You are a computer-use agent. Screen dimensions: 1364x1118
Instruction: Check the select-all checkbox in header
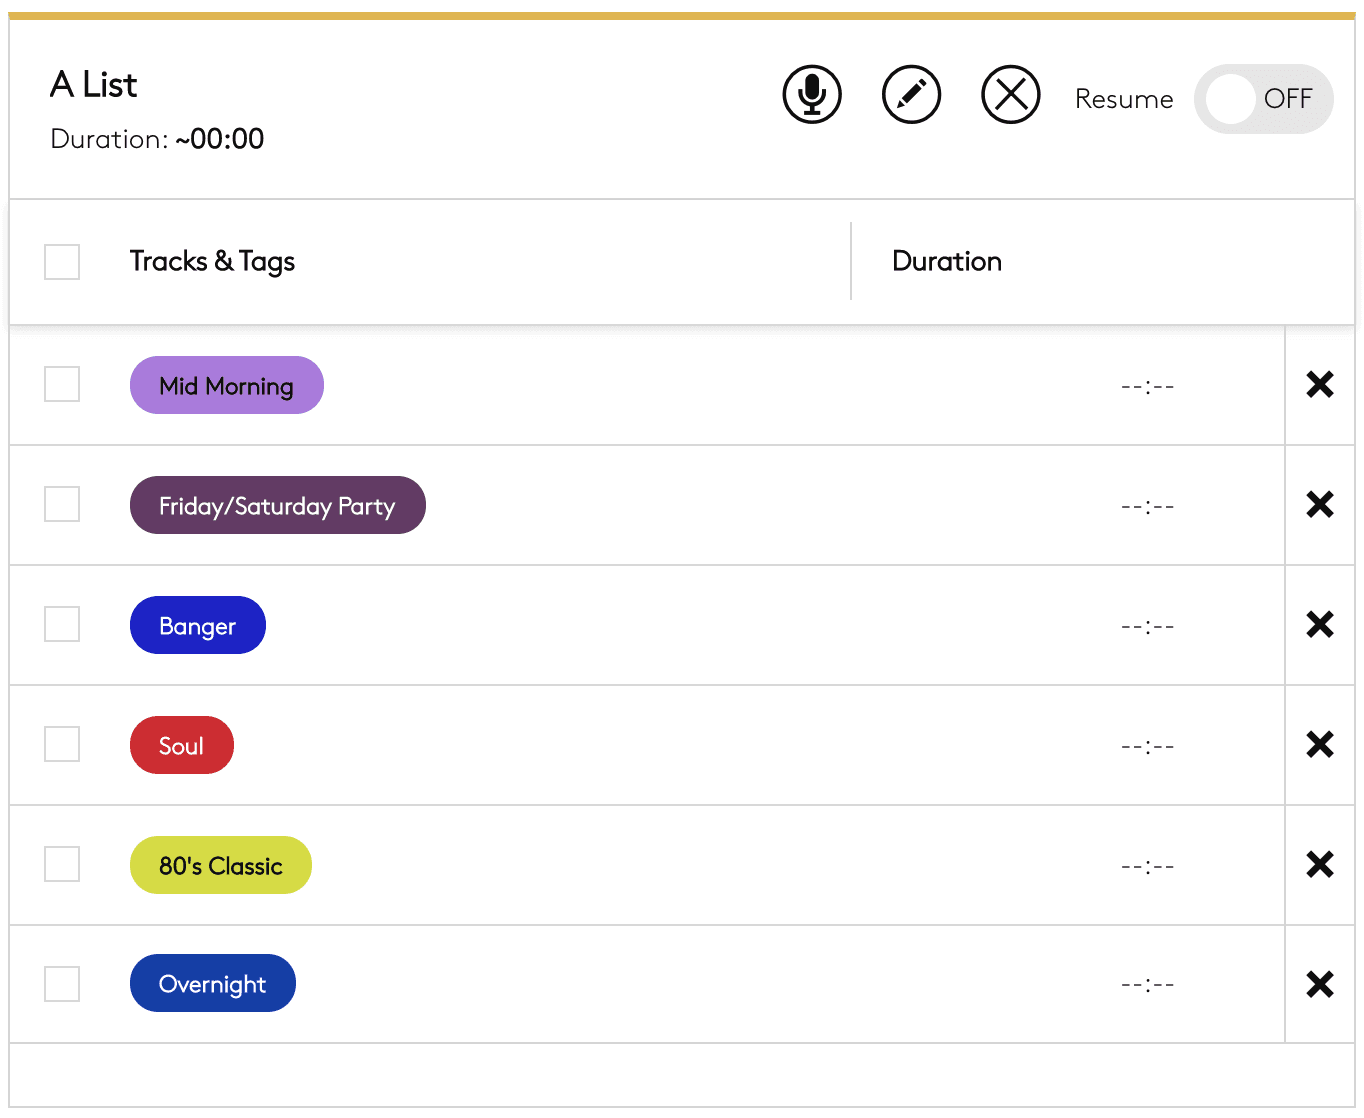[61, 262]
